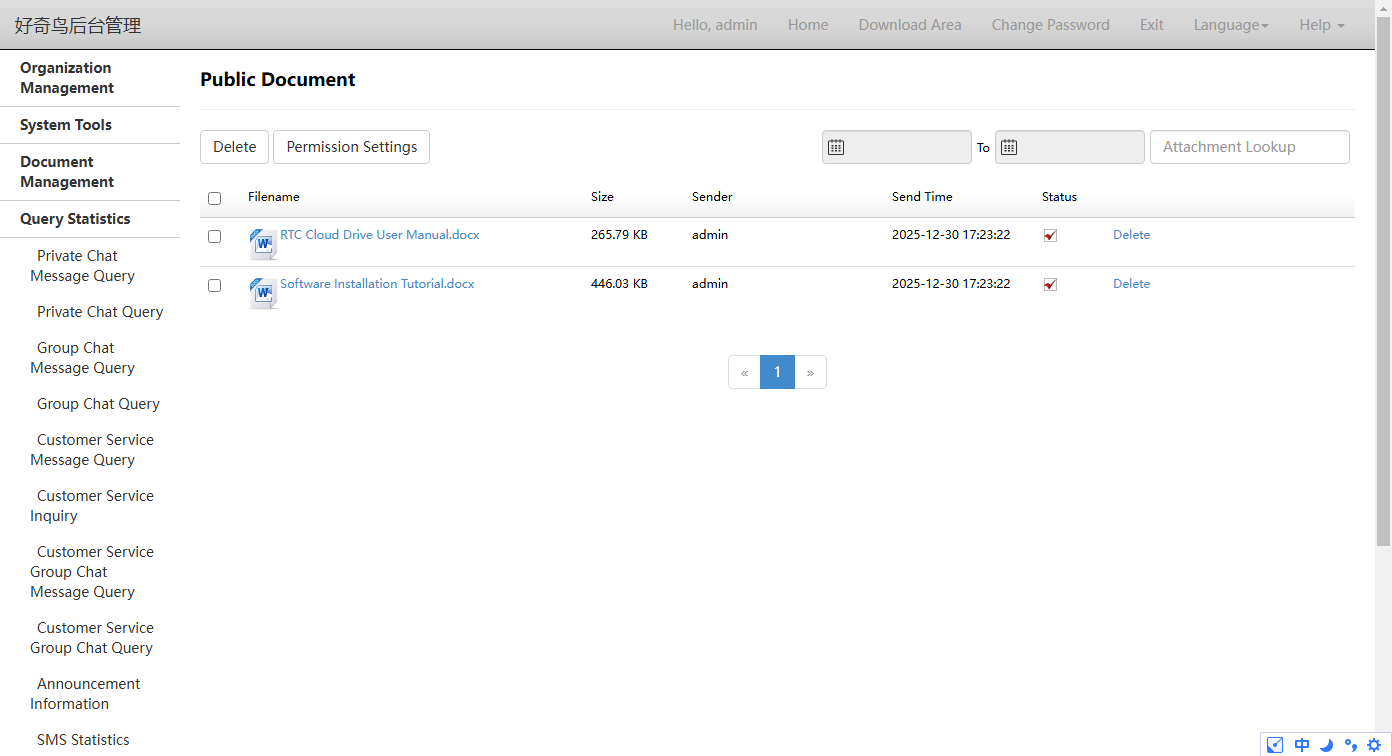
Task: Click the Word icon for RTC Cloud Drive manual
Action: (x=263, y=244)
